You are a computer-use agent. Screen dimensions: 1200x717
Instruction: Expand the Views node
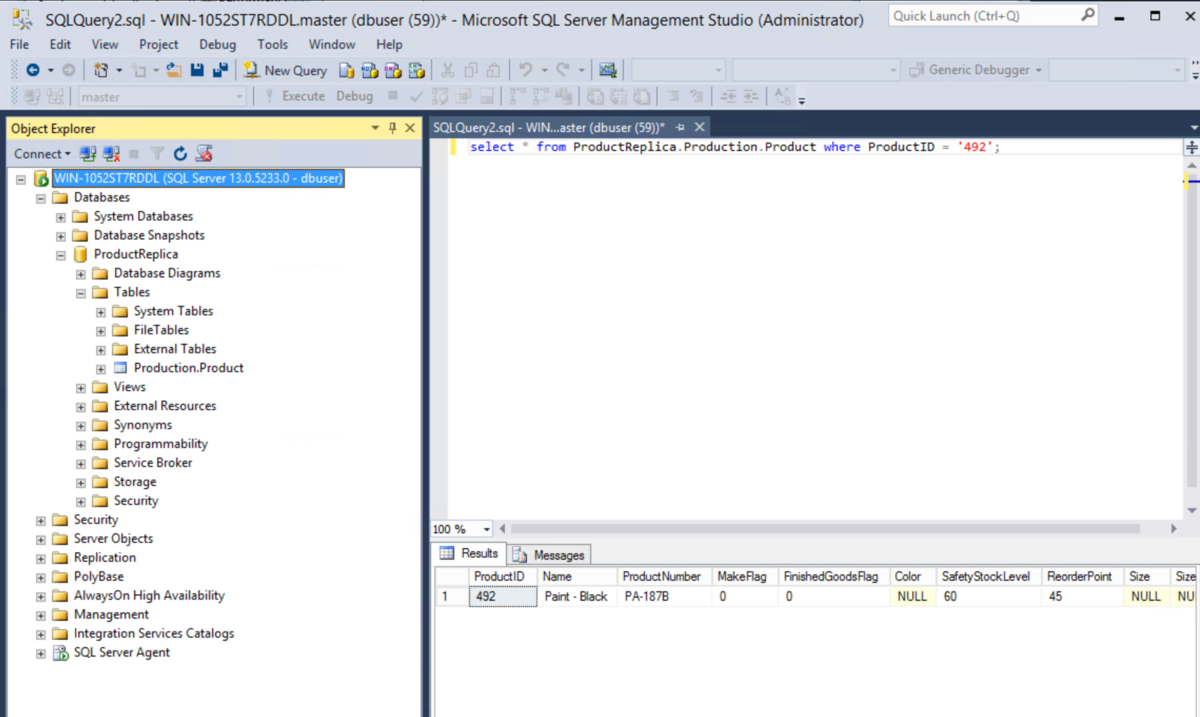coord(81,388)
